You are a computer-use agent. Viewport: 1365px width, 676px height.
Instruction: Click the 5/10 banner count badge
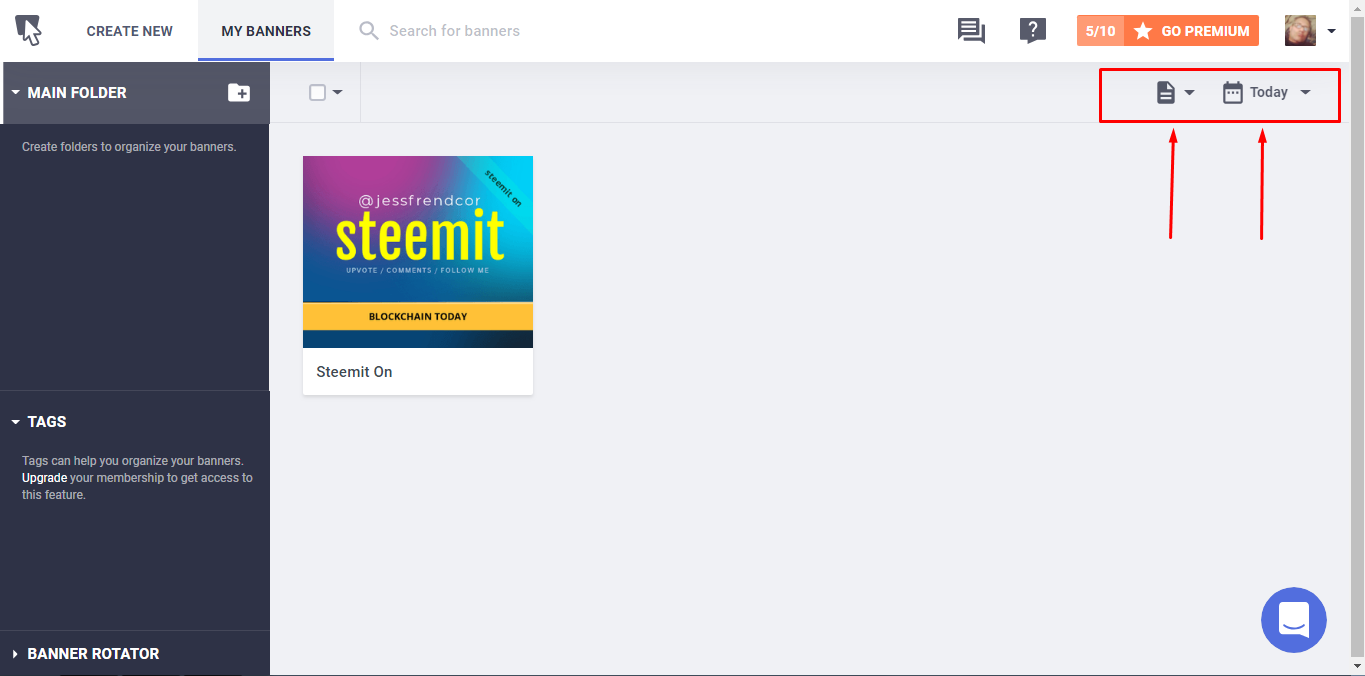coord(1100,31)
